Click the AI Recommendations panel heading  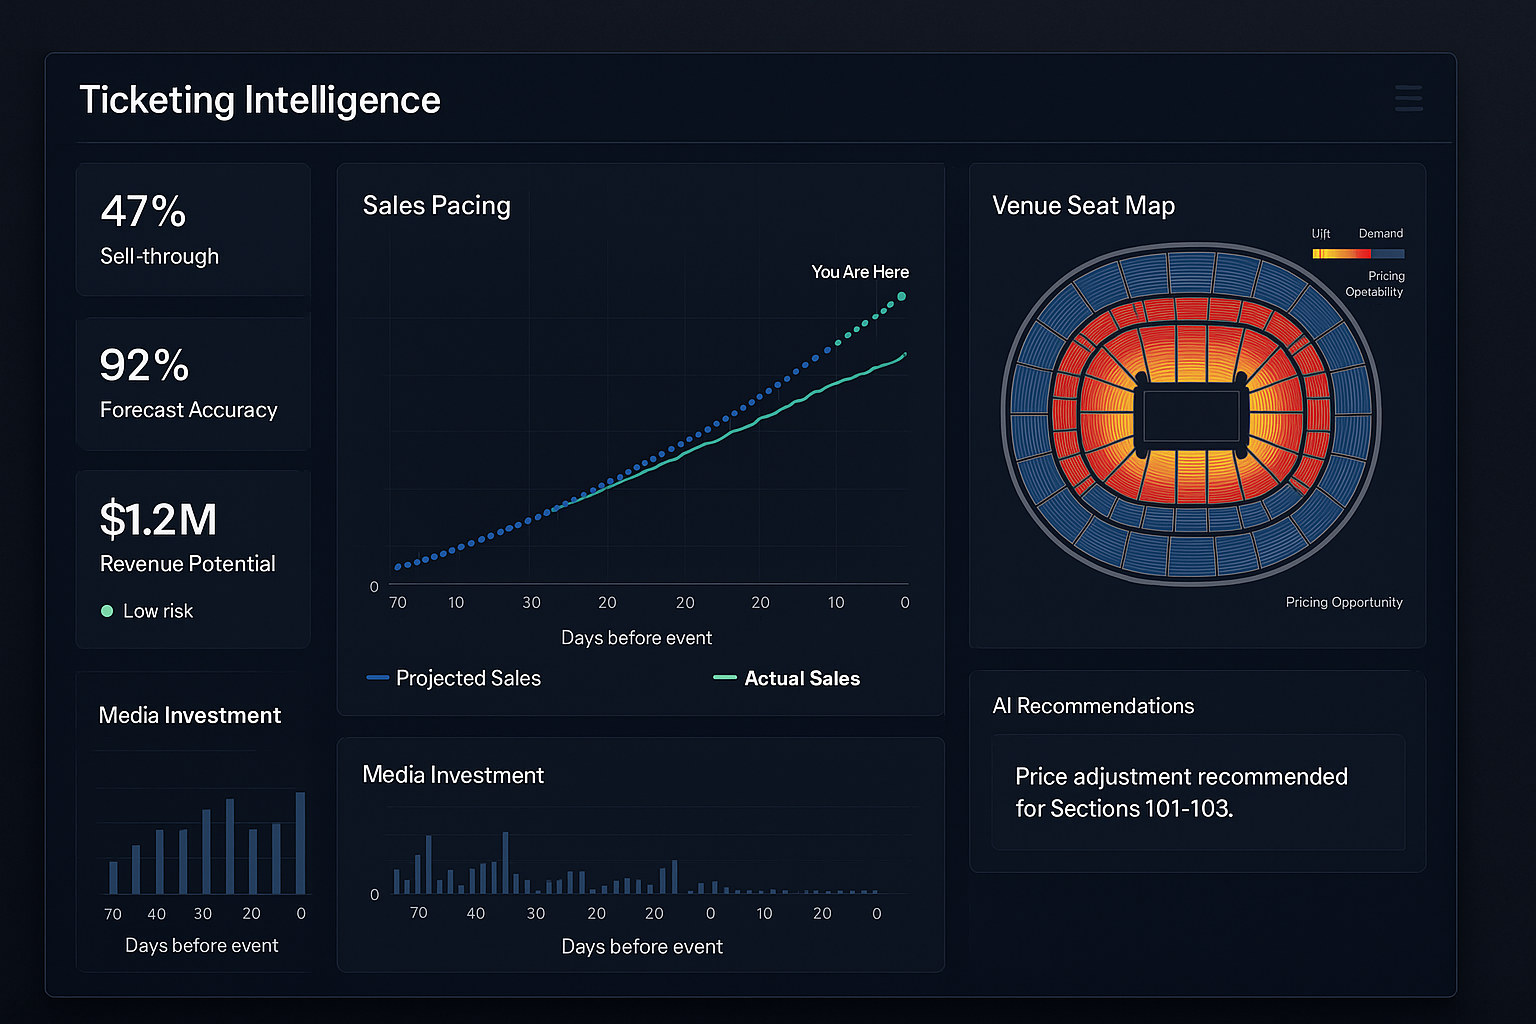point(1093,706)
